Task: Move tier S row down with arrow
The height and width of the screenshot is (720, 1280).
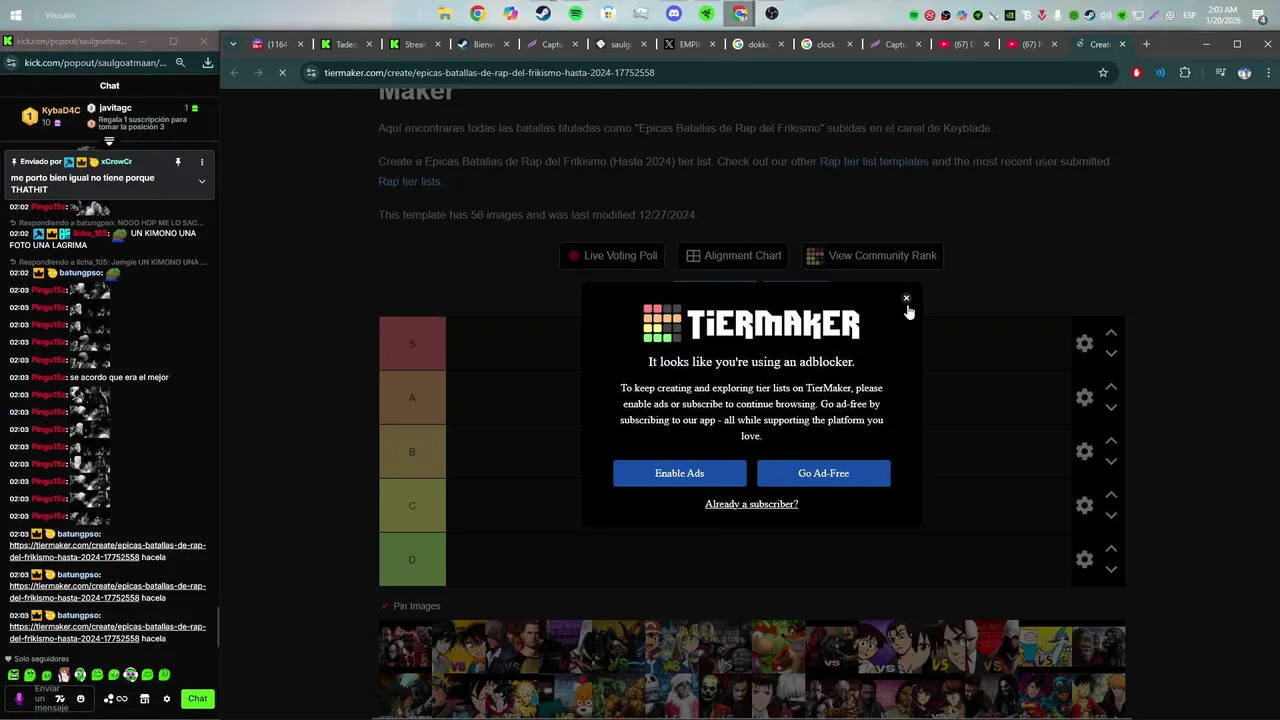Action: click(x=1111, y=353)
